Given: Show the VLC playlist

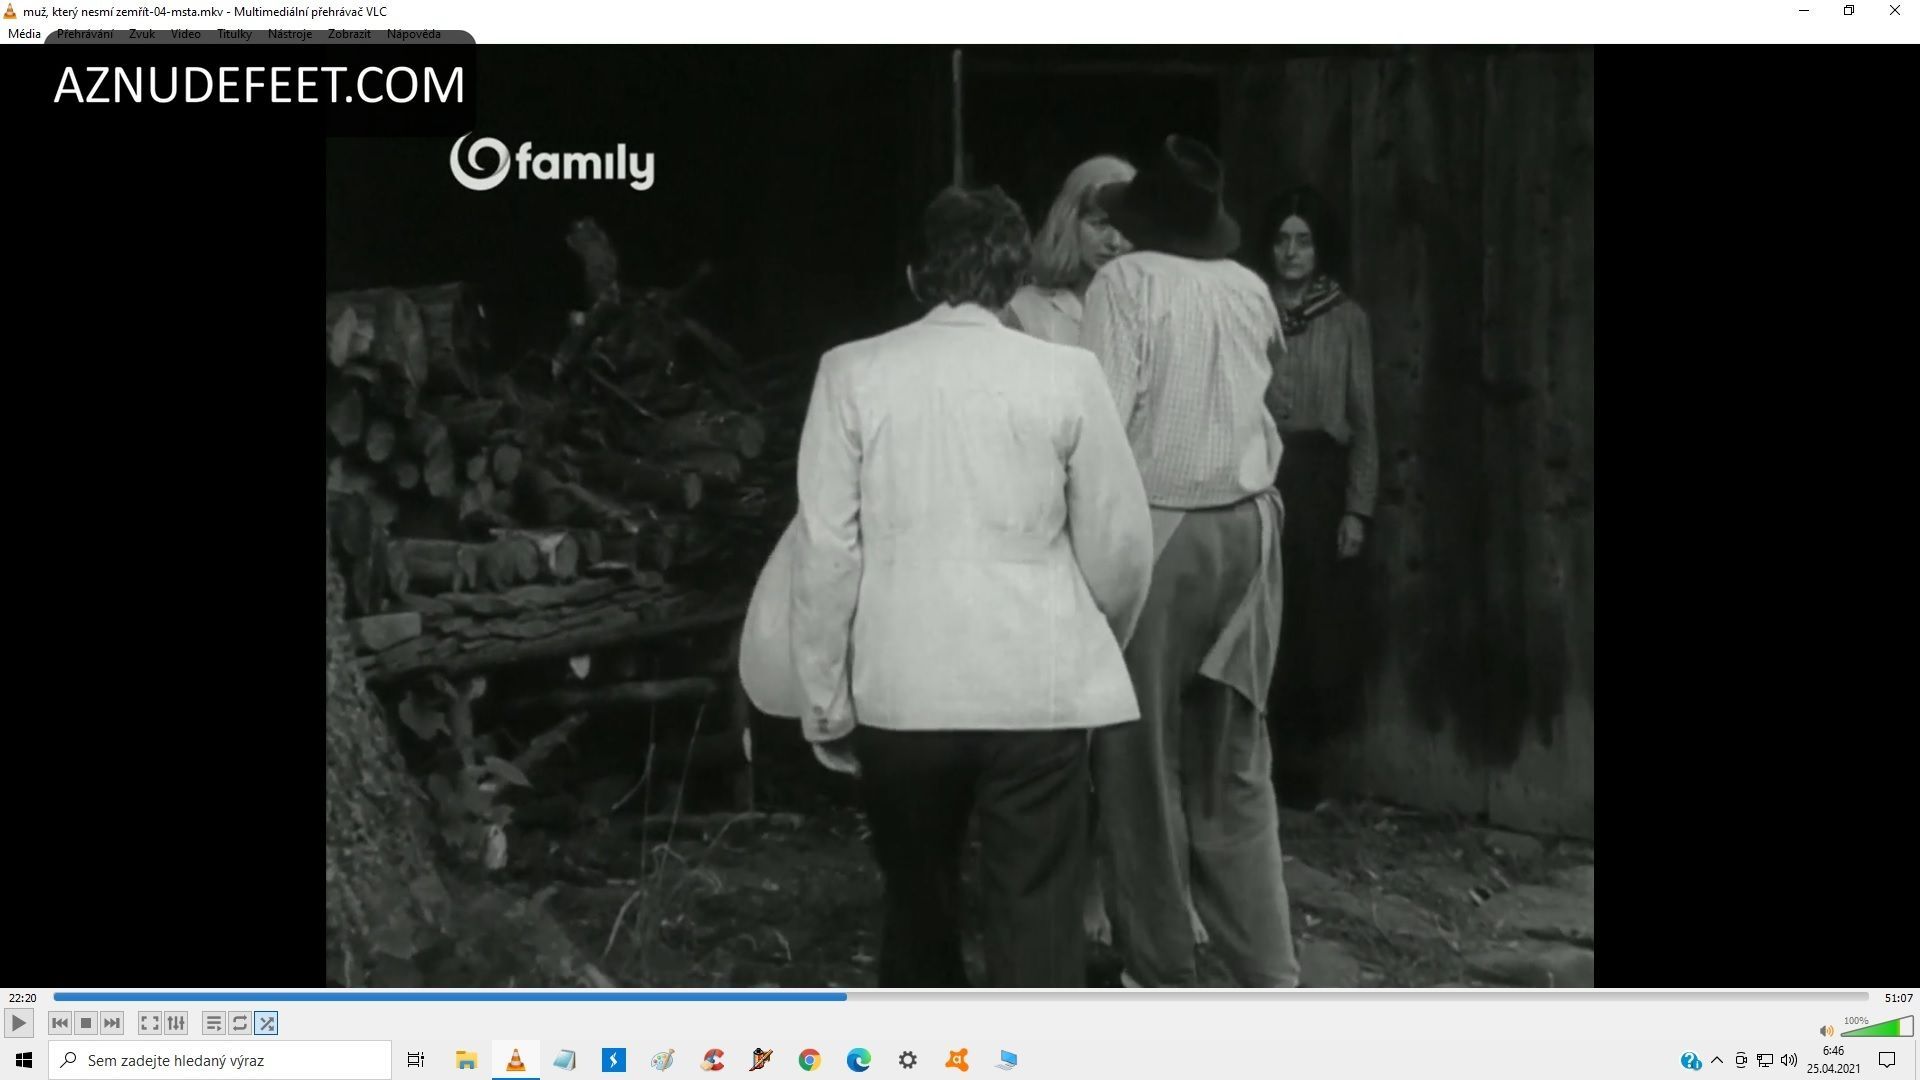Looking at the screenshot, I should click(213, 1023).
